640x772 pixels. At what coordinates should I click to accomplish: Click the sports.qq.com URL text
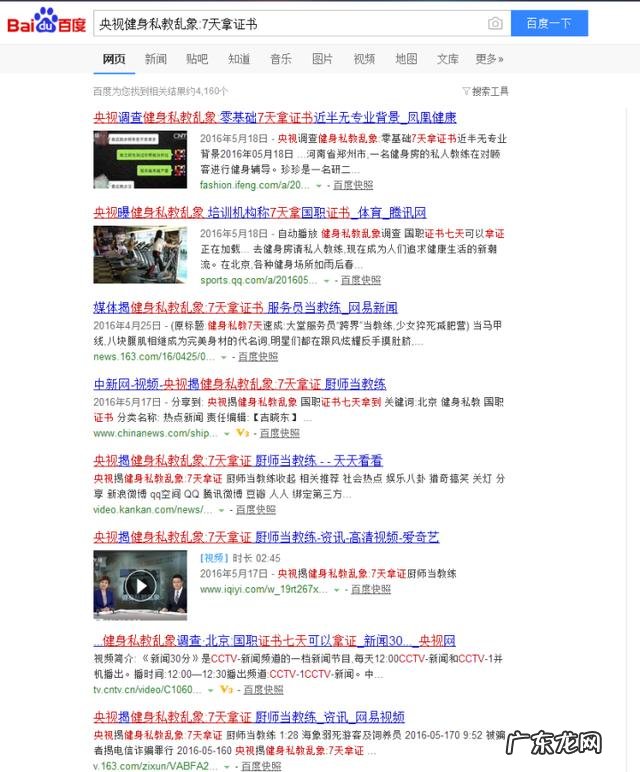pos(258,280)
